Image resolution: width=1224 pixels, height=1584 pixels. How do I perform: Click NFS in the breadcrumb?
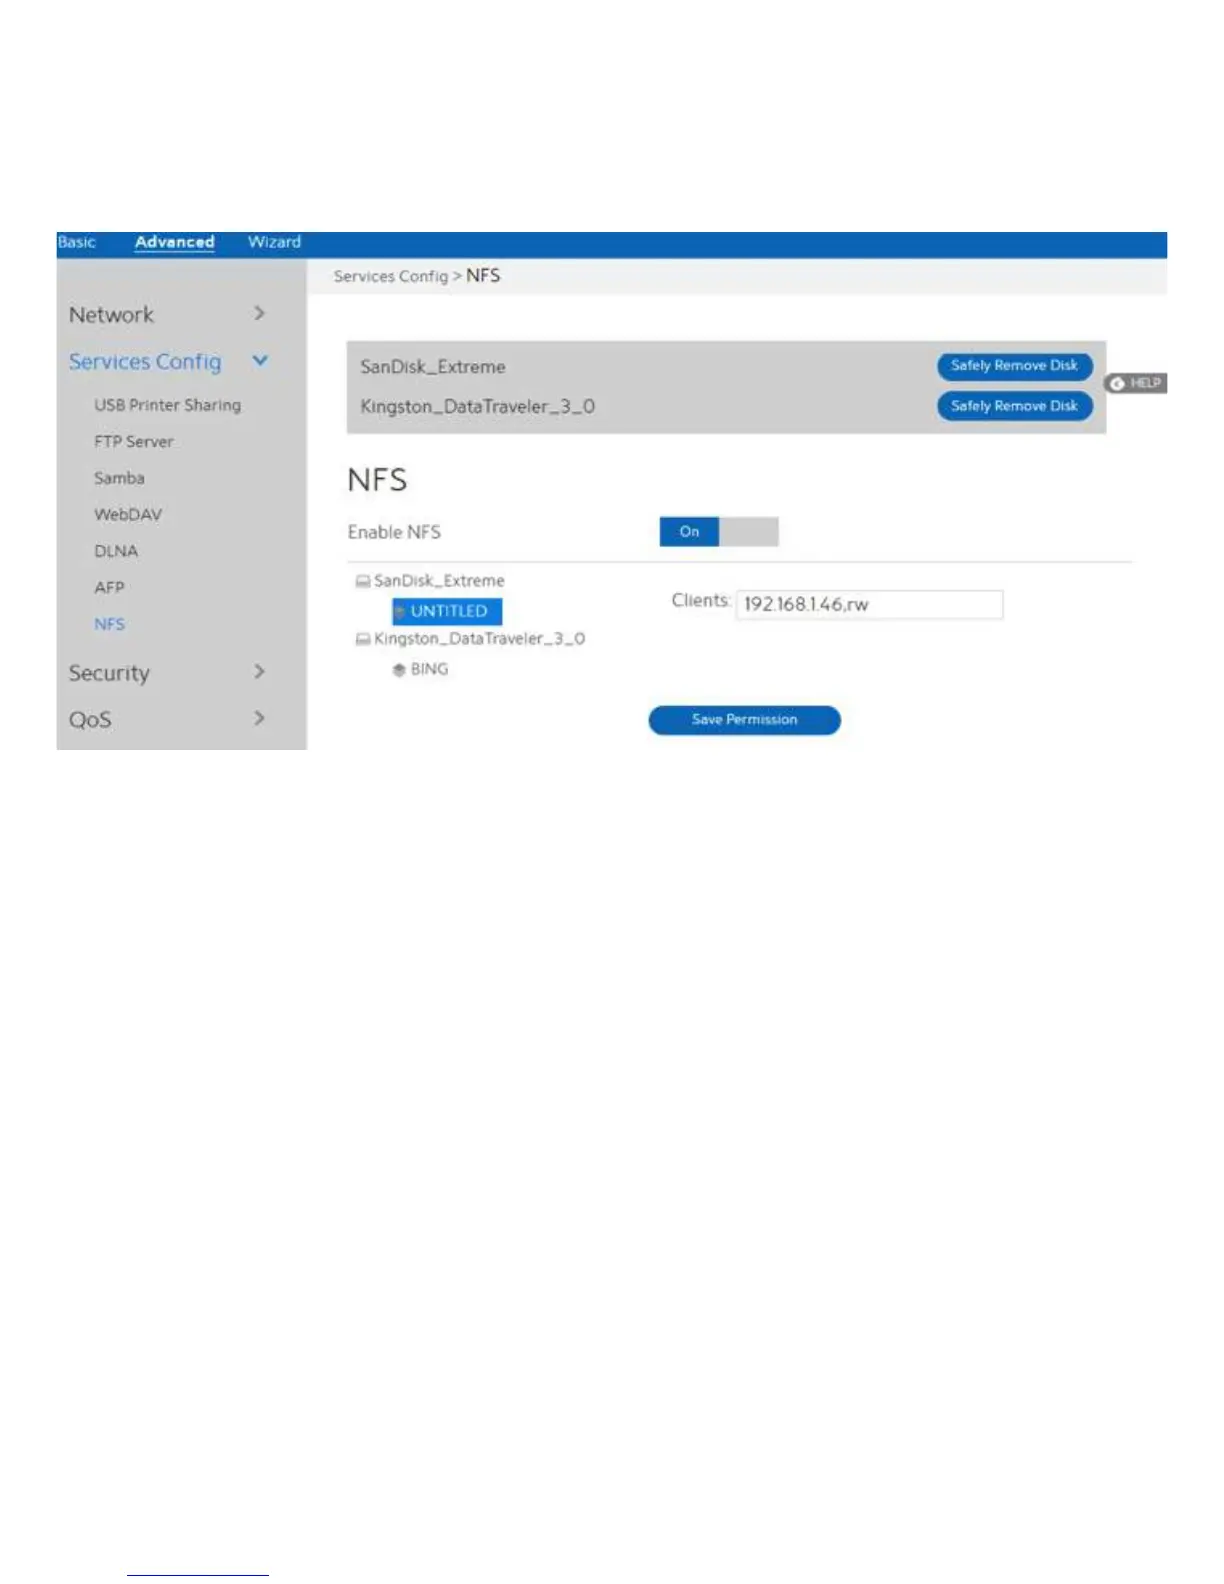(483, 275)
